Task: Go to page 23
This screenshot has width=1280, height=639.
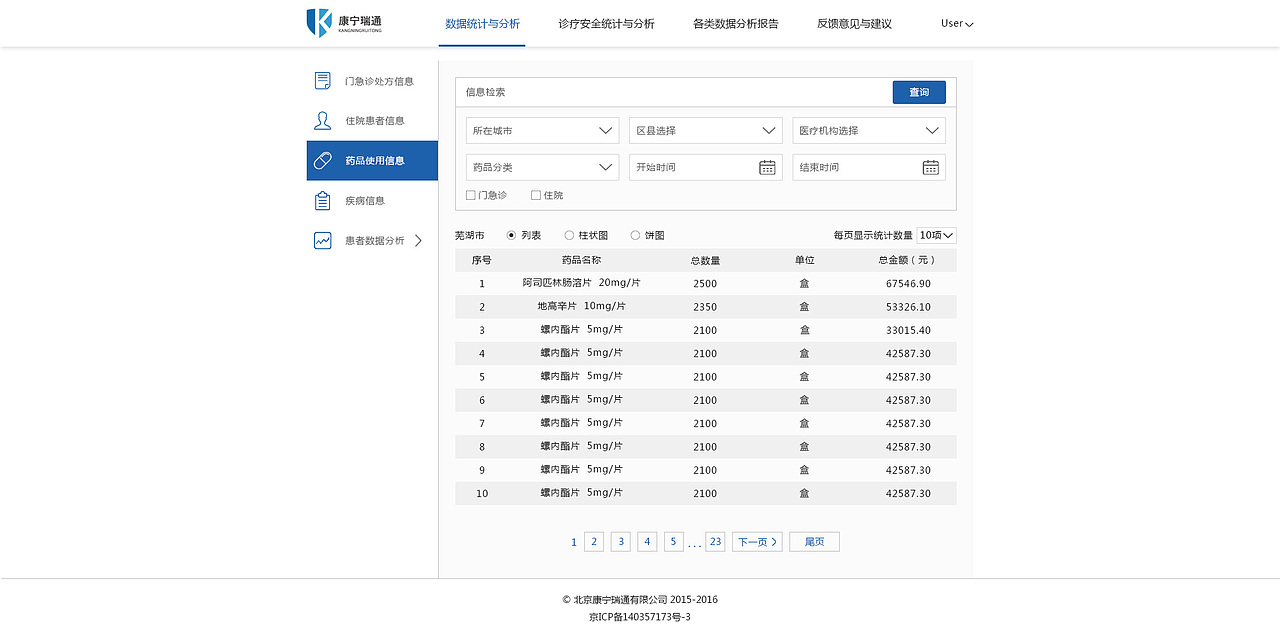Action: pos(715,542)
